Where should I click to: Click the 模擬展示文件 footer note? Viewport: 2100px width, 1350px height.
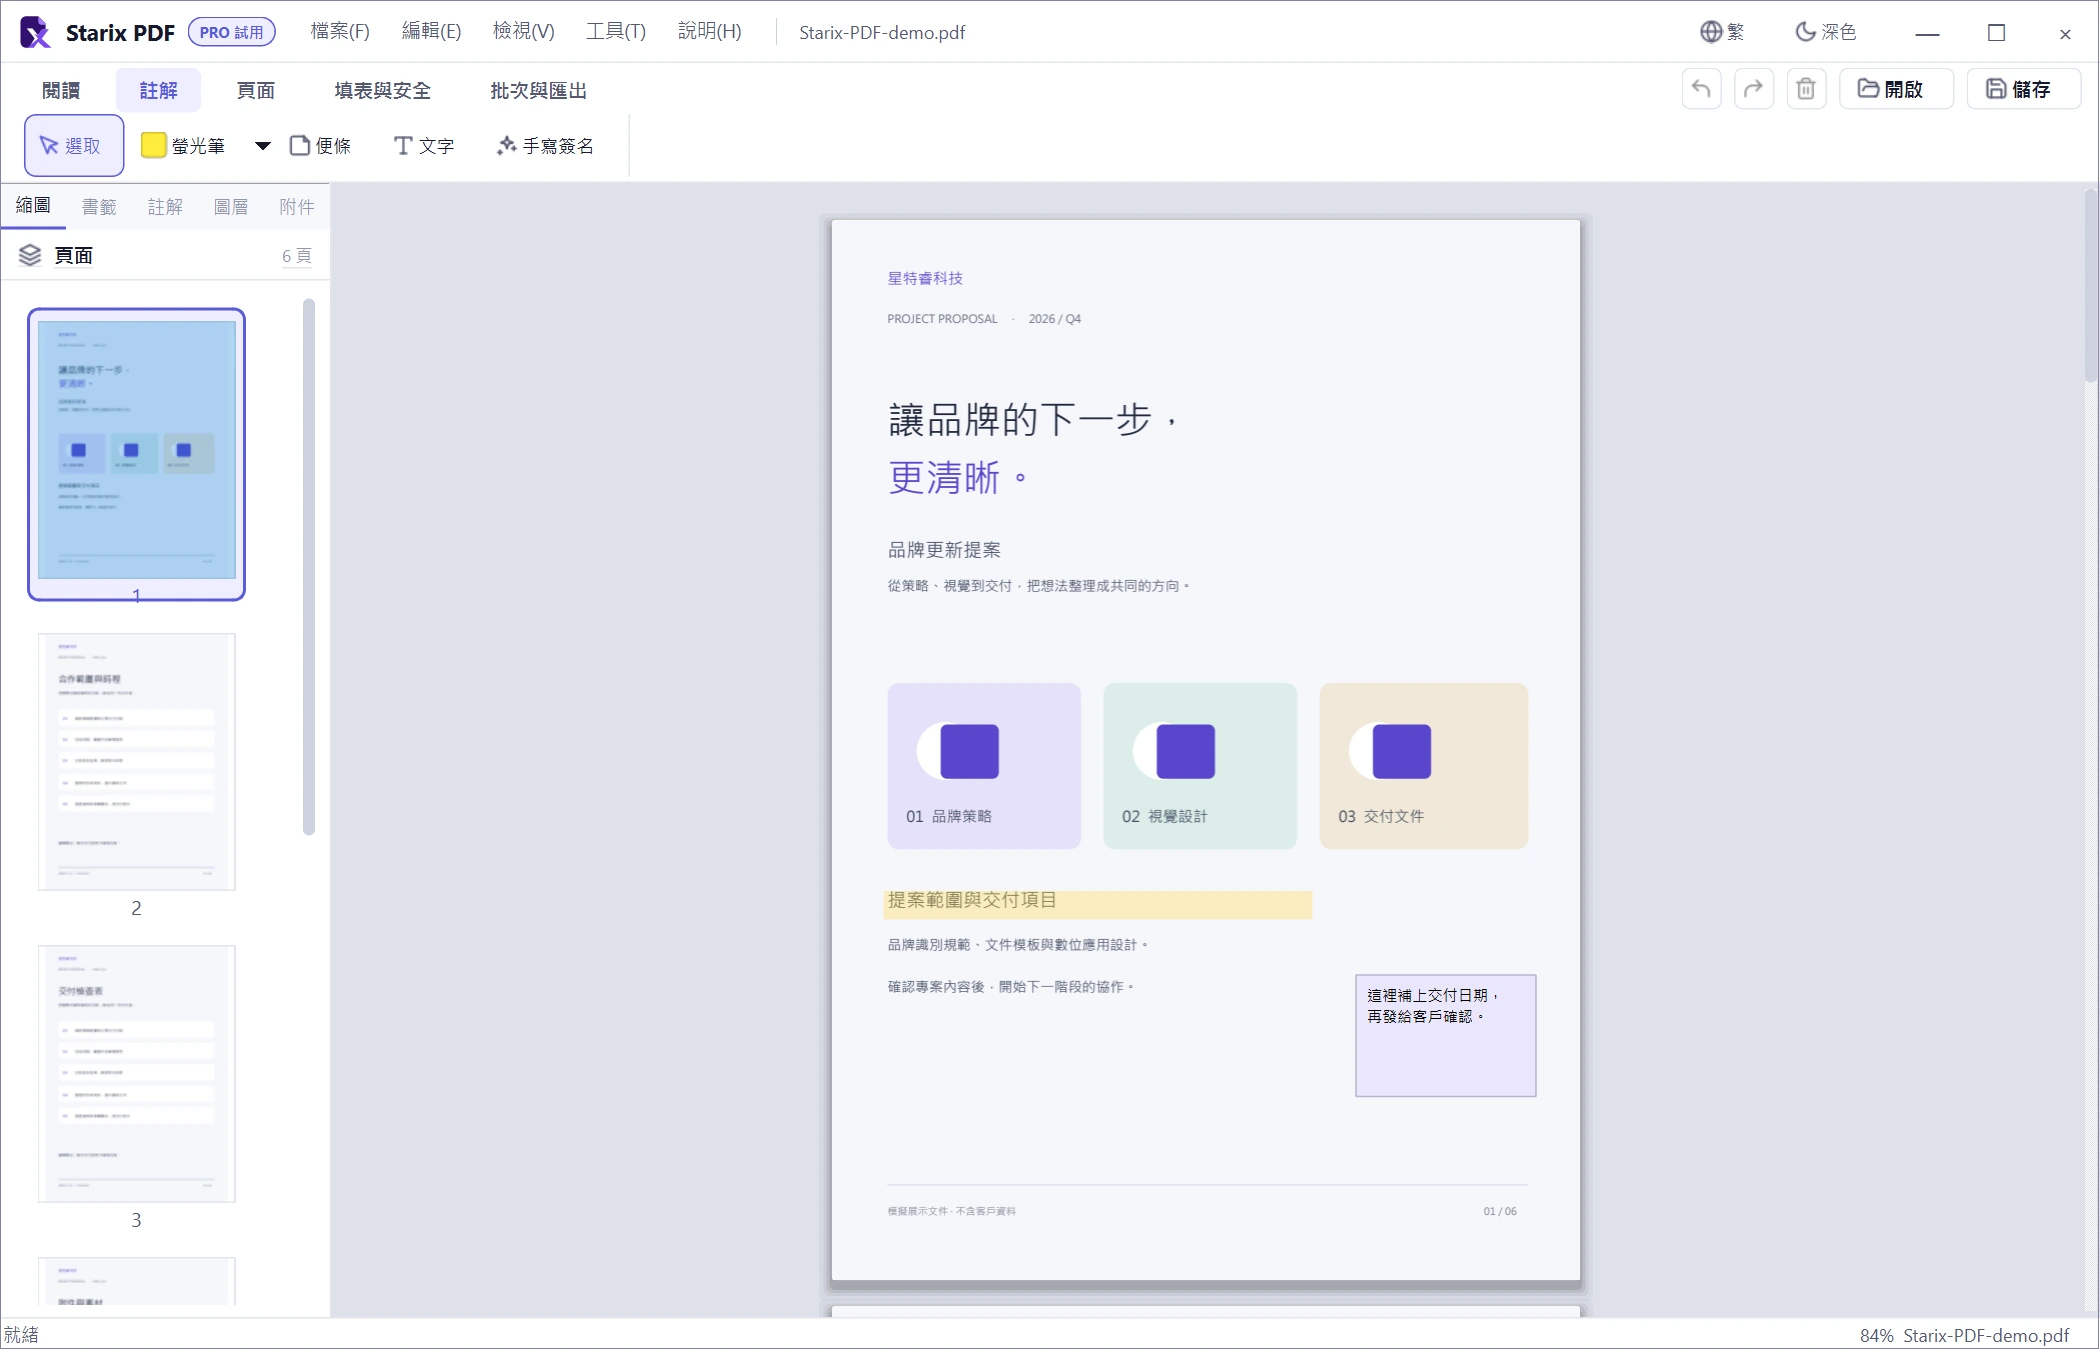[x=951, y=1212]
